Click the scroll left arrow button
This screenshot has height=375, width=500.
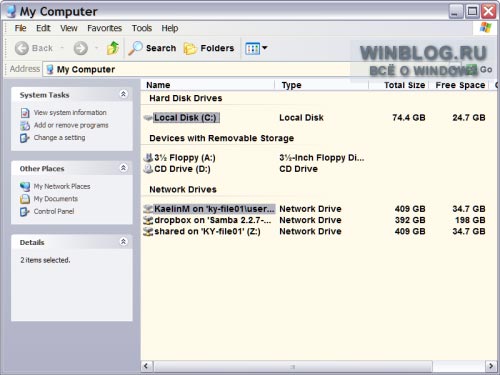click(146, 366)
